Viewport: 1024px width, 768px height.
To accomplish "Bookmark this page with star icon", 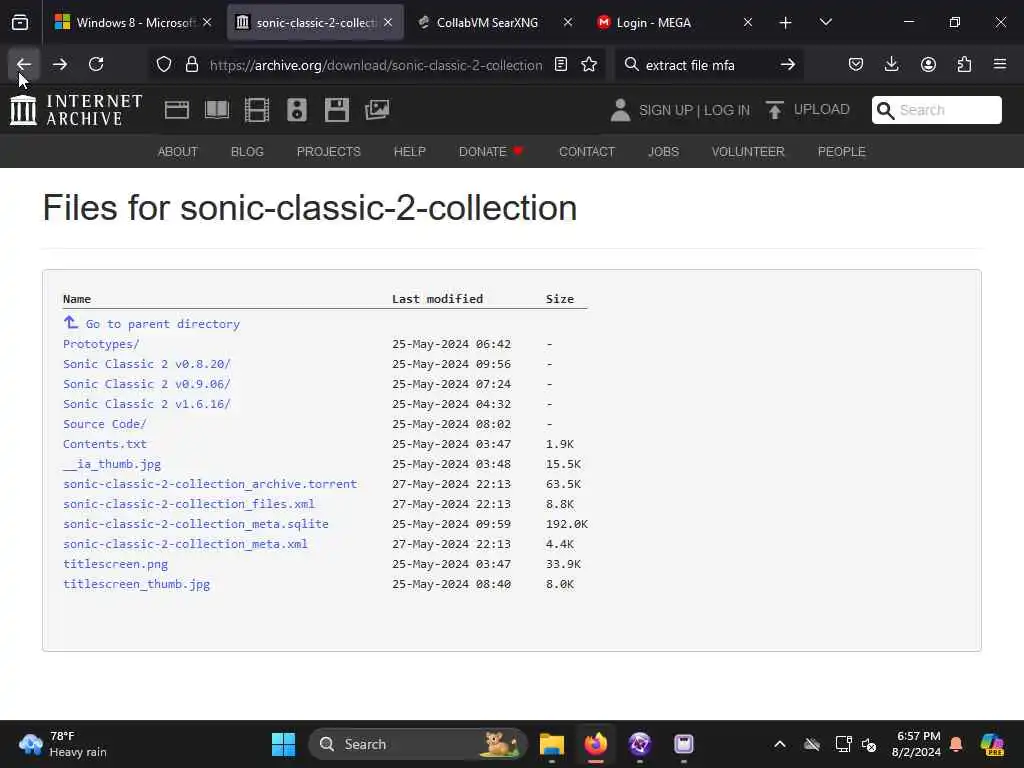I will click(589, 64).
